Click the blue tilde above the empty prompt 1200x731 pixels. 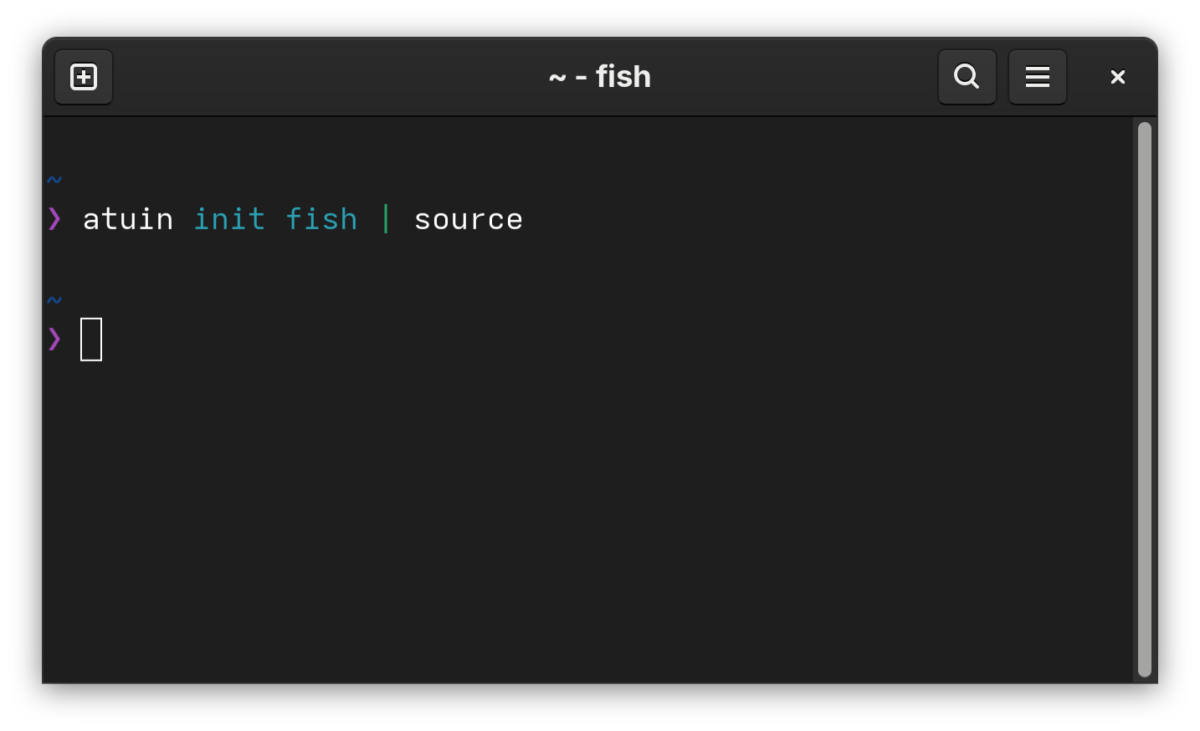pos(54,299)
